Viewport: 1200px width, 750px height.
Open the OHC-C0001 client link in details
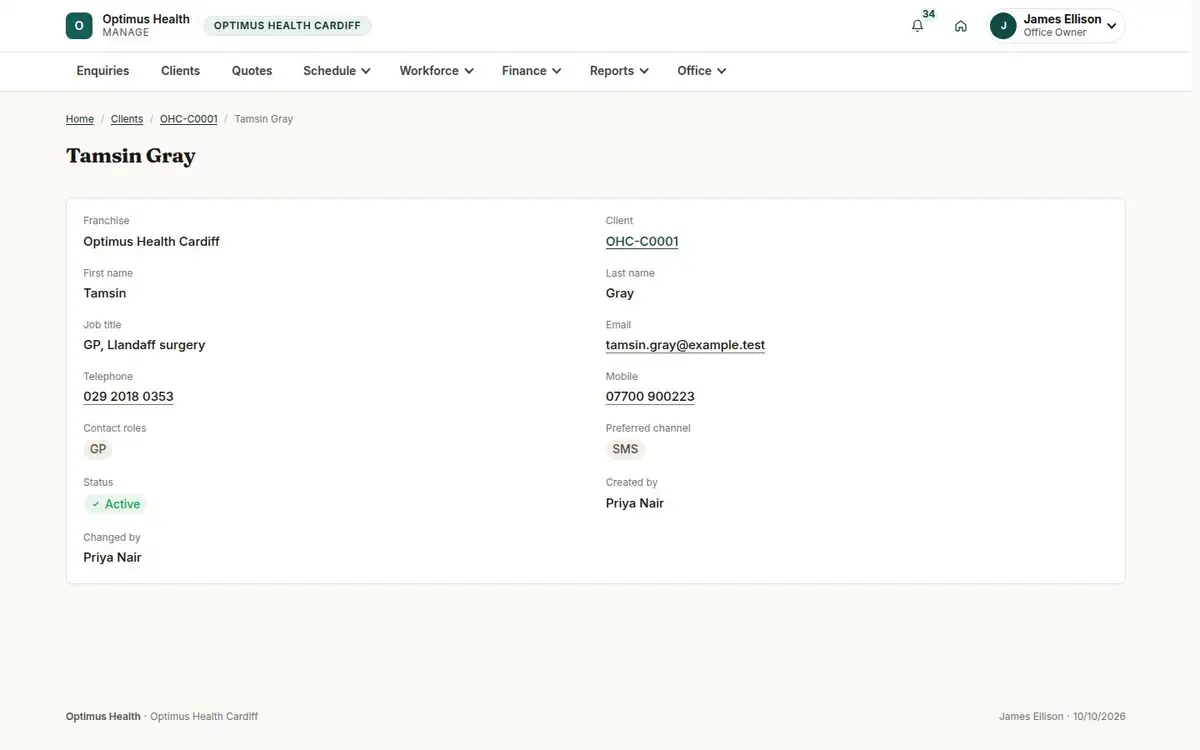[642, 241]
